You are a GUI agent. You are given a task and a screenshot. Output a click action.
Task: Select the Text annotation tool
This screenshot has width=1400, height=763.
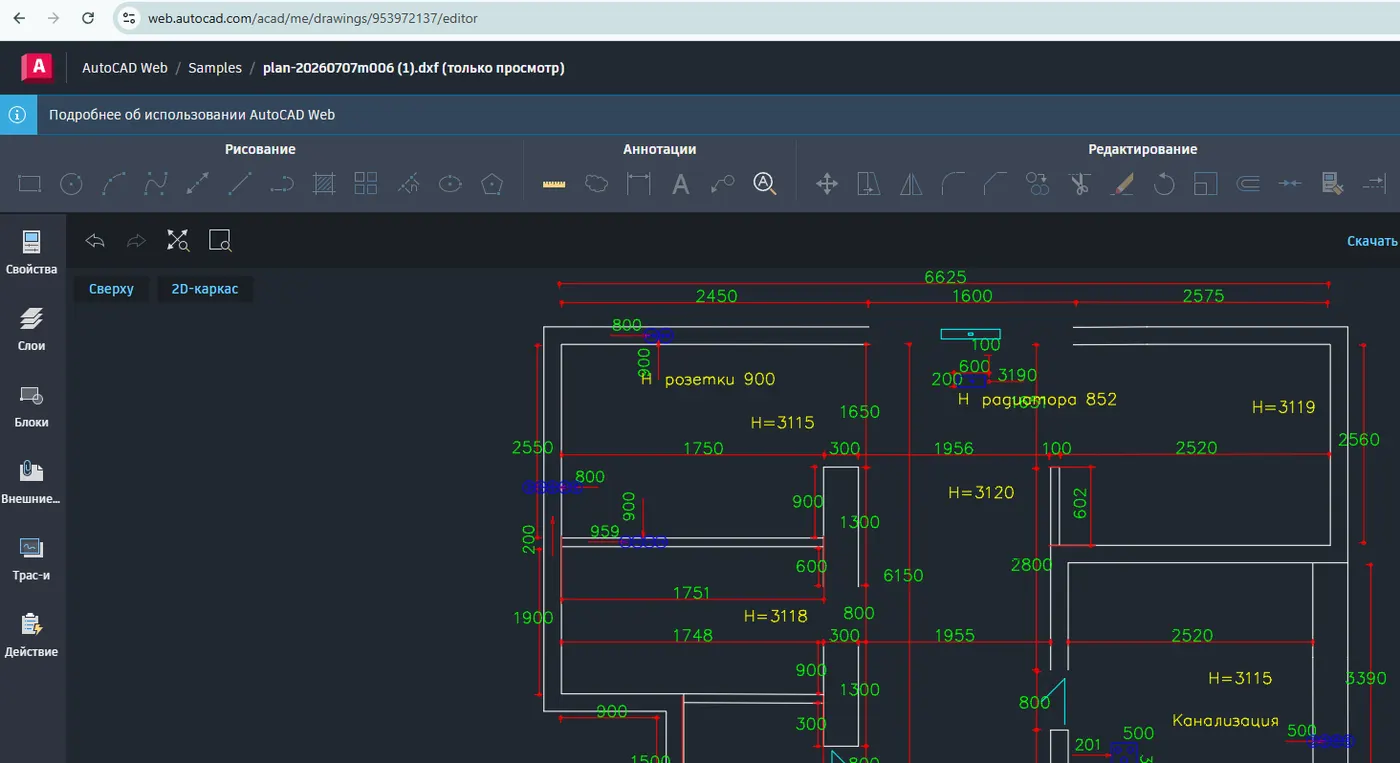681,183
